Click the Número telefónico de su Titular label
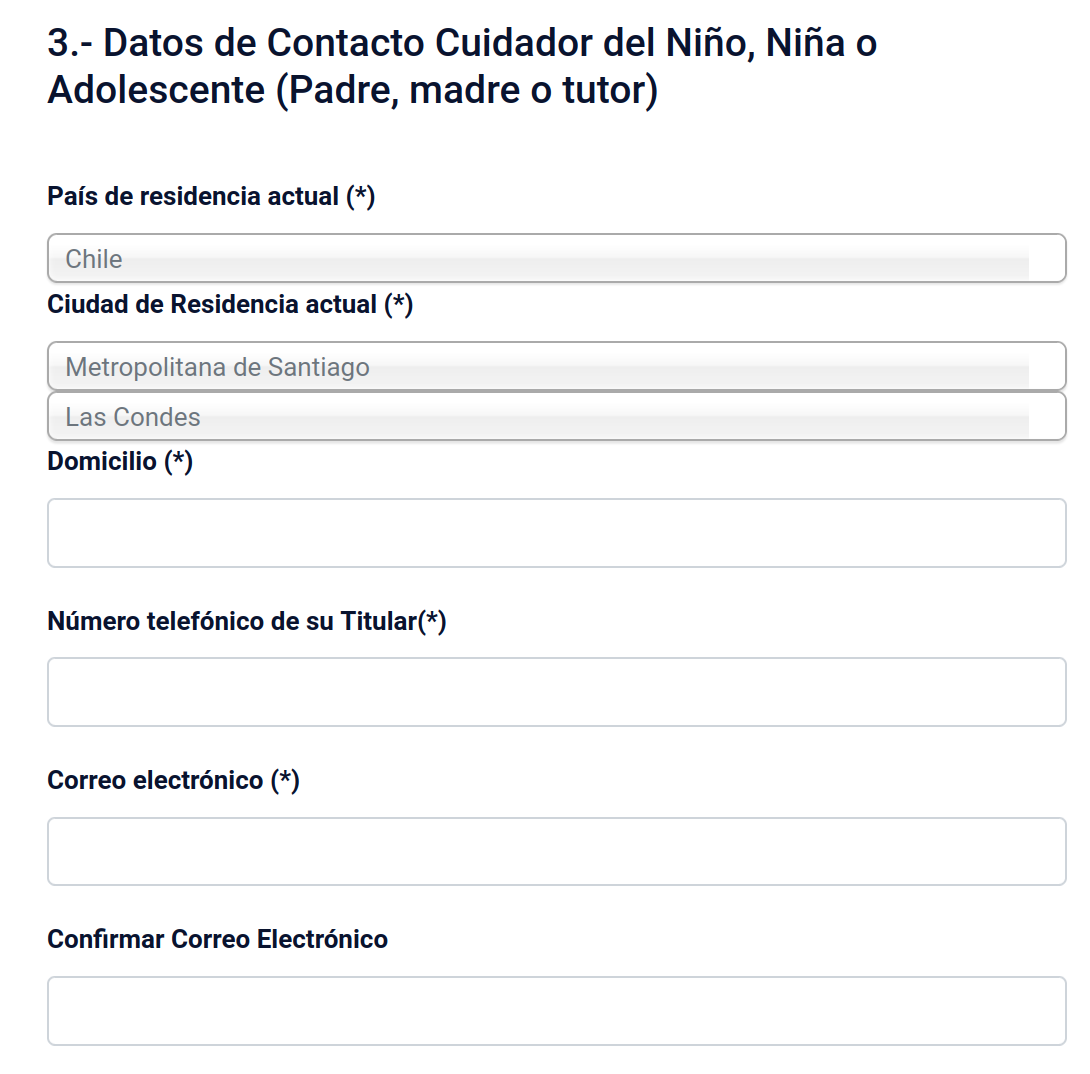This screenshot has height=1074, width=1090. (230, 622)
